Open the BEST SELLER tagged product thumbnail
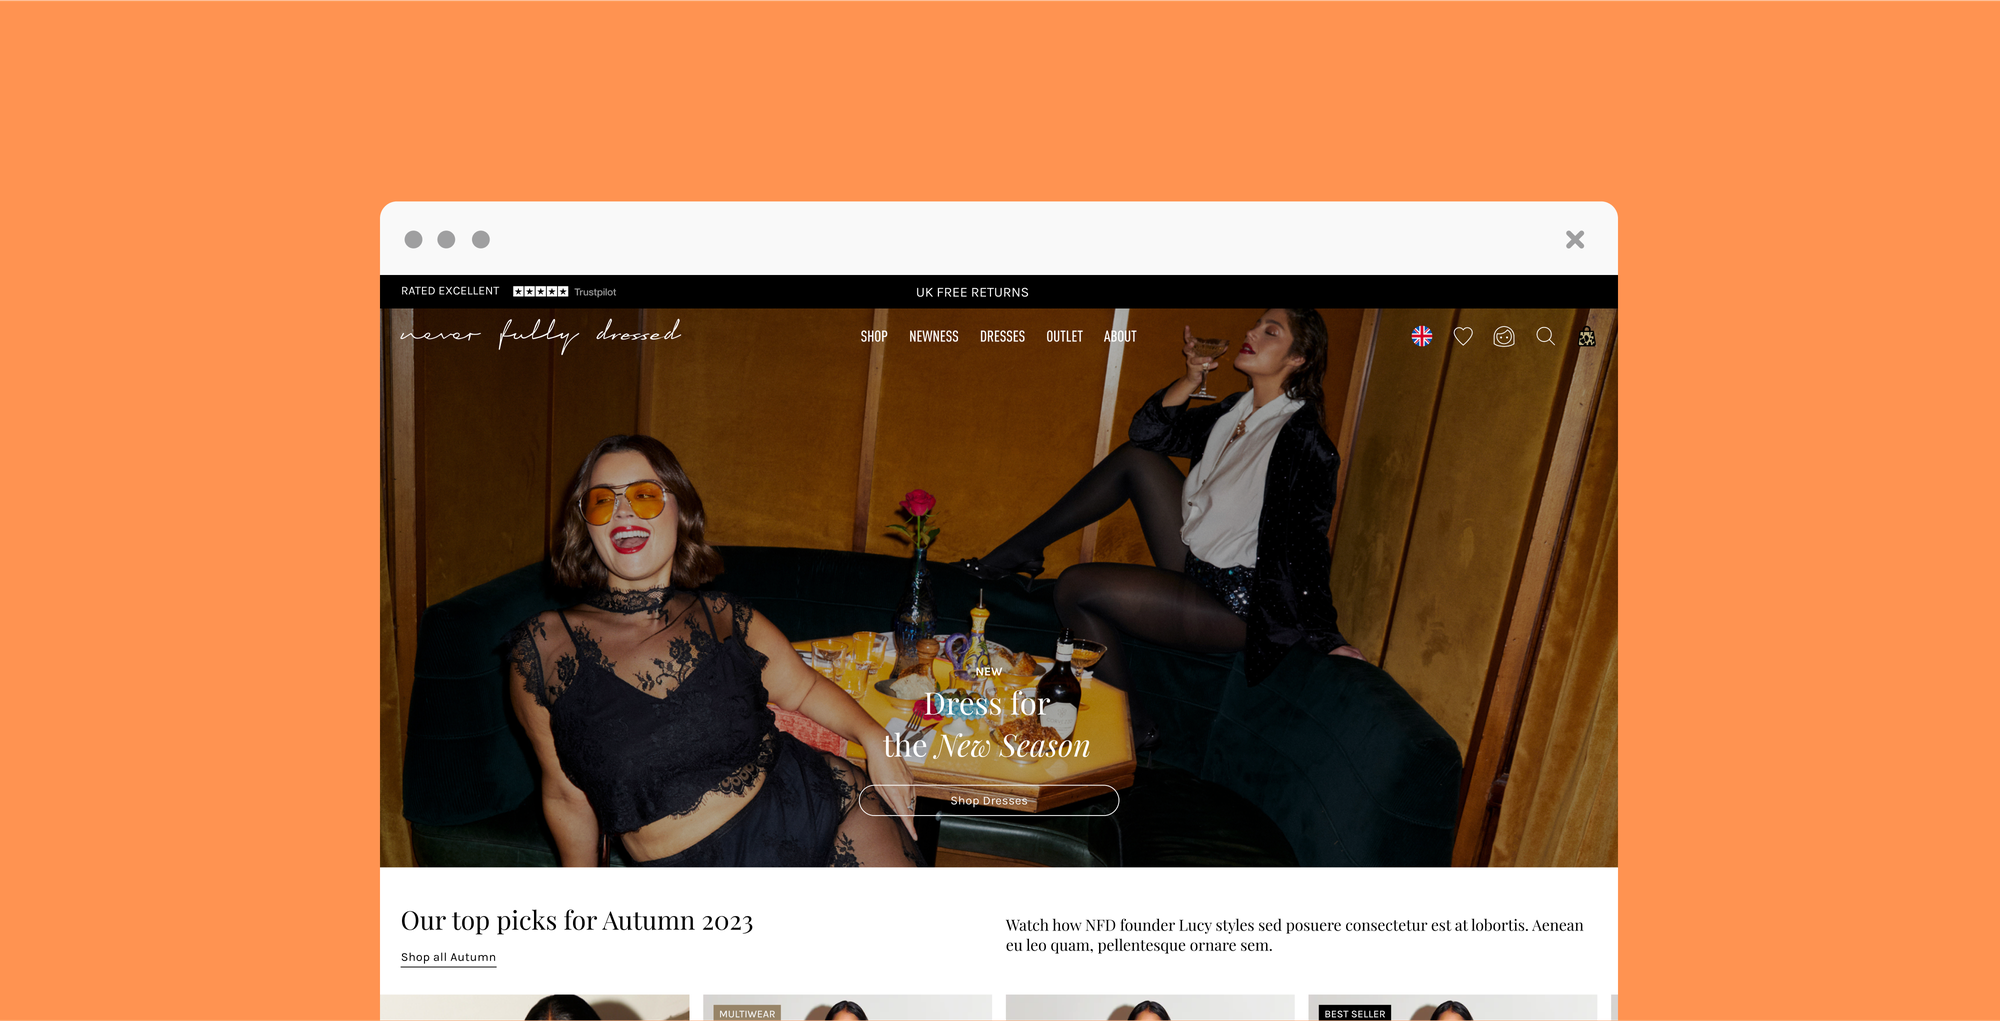The height and width of the screenshot is (1021, 2000). pyautogui.click(x=1452, y=1007)
